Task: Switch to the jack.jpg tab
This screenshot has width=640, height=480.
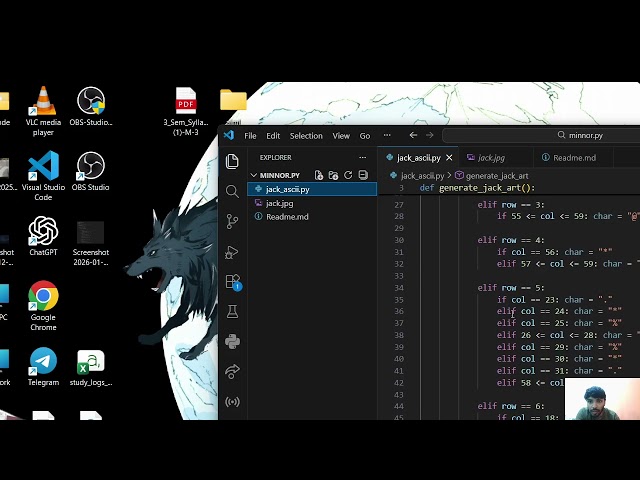Action: tap(492, 158)
